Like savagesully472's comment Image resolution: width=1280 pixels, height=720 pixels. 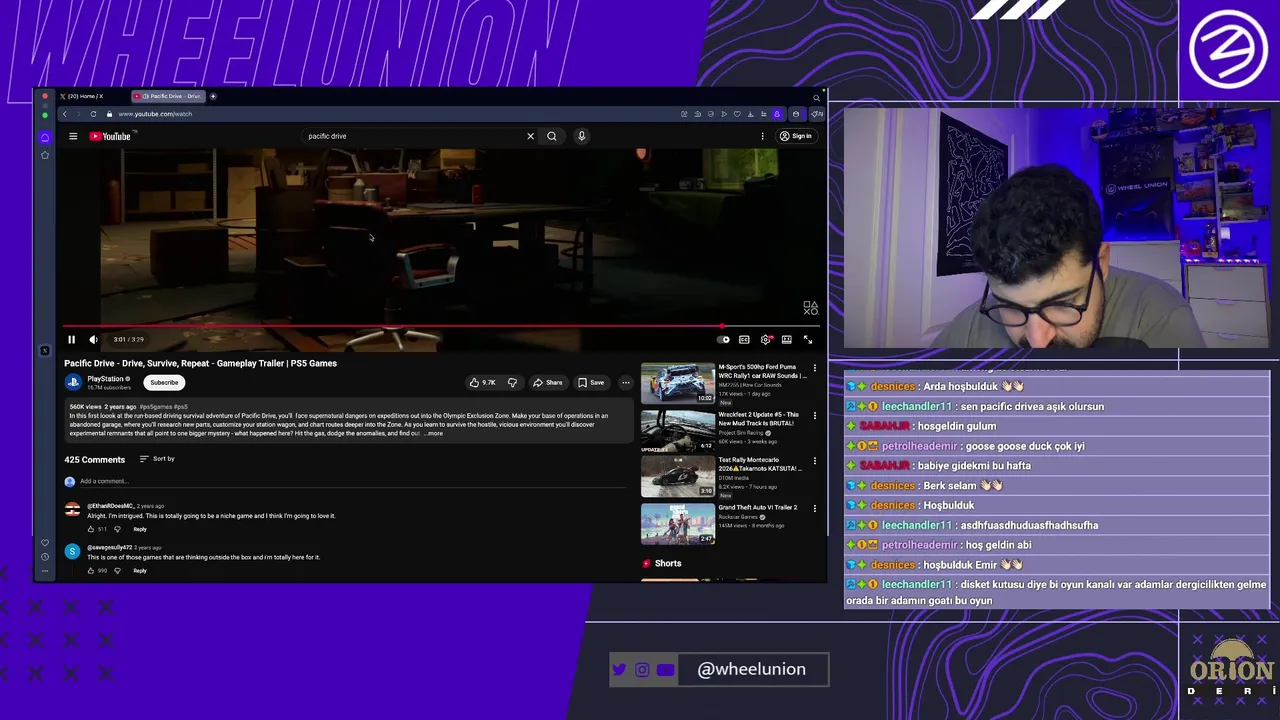[91, 571]
